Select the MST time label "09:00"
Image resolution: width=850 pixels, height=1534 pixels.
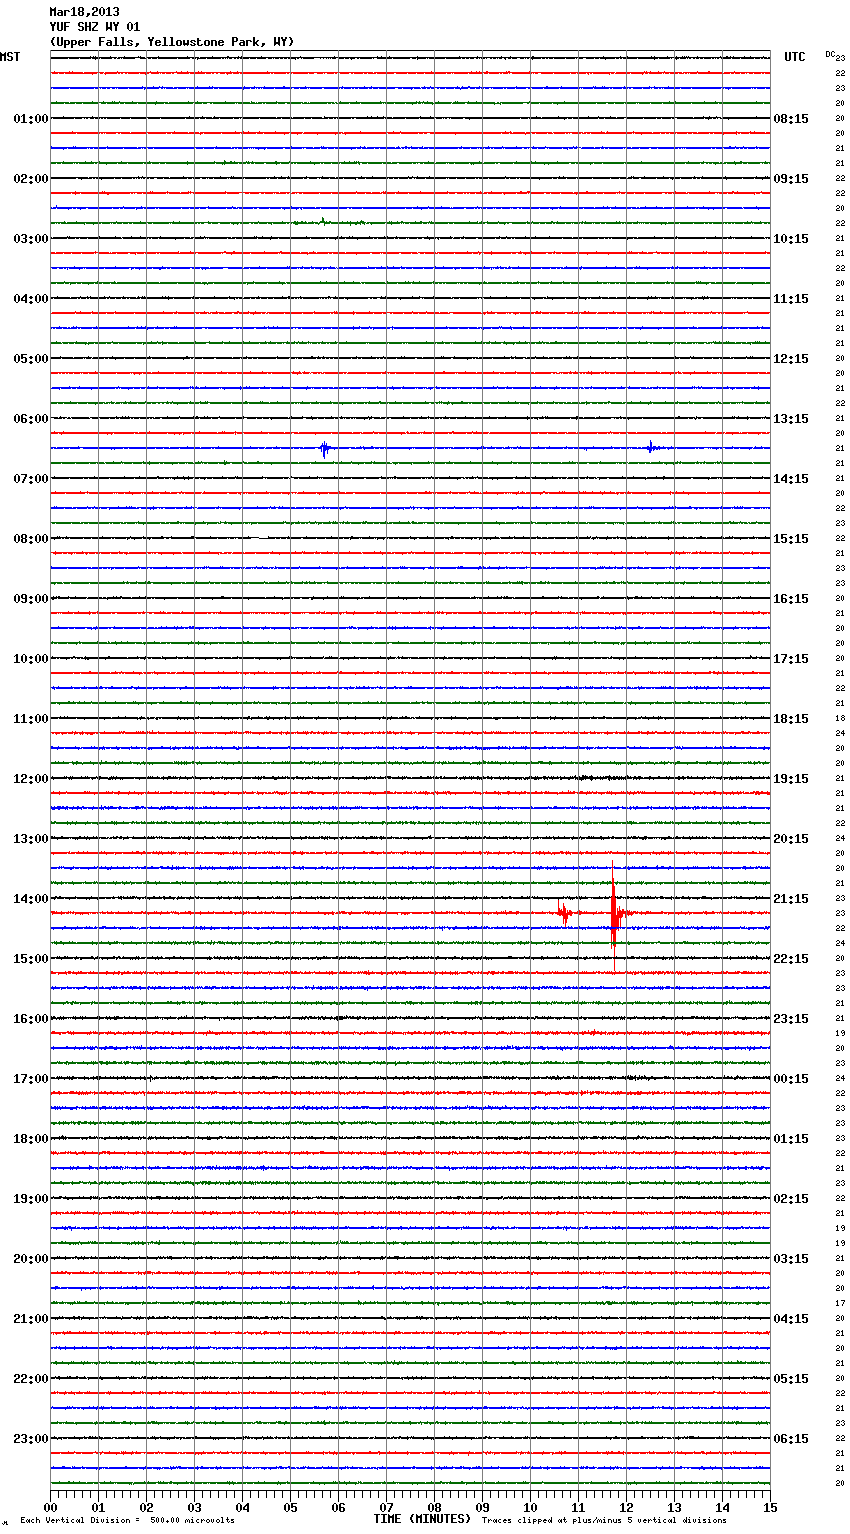31,599
